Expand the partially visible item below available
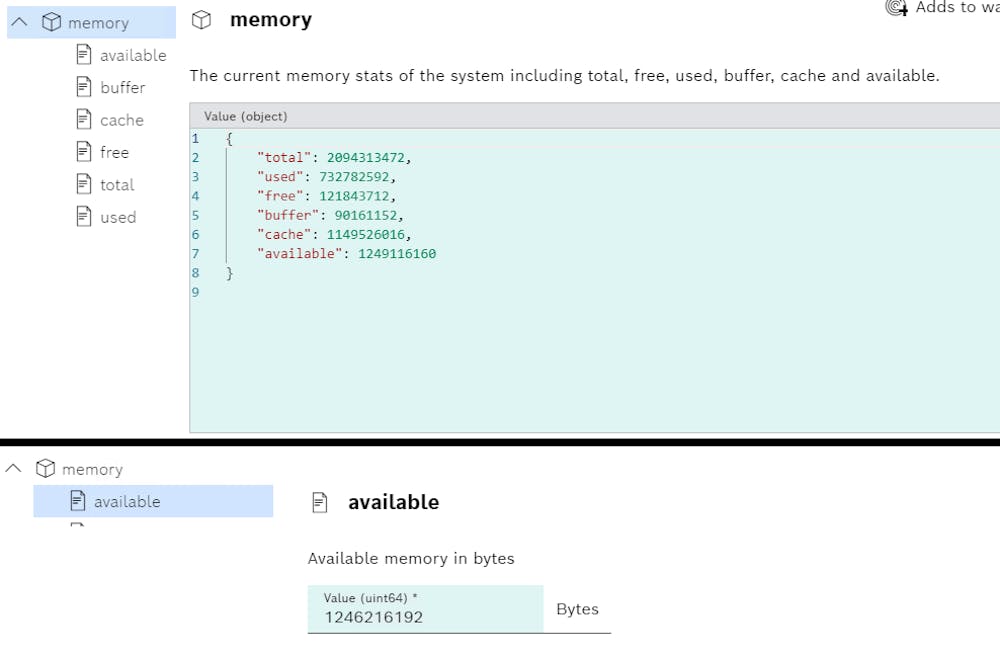This screenshot has height=658, width=1000. [80, 527]
